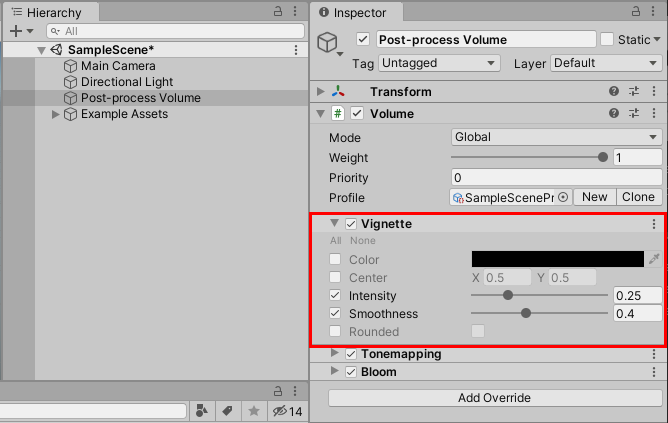The height and width of the screenshot is (423, 668).
Task: Expand the Example Assets tree item
Action: pos(56,114)
